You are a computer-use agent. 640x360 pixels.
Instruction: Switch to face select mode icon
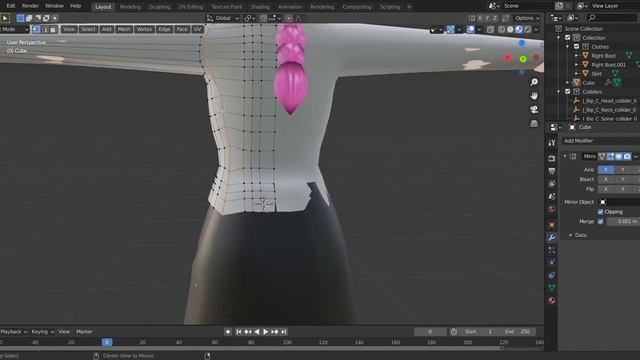click(53, 29)
